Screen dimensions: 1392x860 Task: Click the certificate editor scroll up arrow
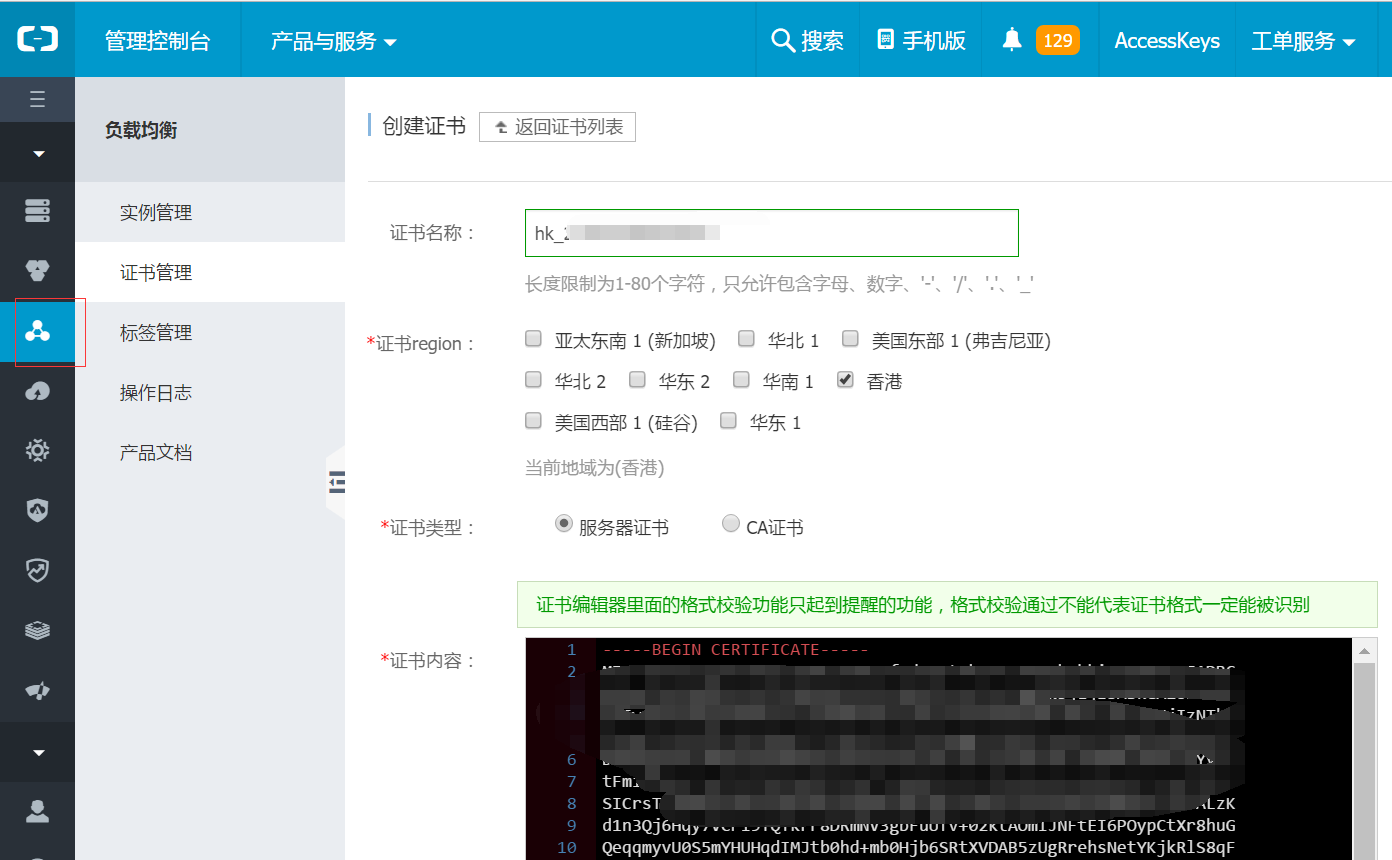pos(1365,651)
